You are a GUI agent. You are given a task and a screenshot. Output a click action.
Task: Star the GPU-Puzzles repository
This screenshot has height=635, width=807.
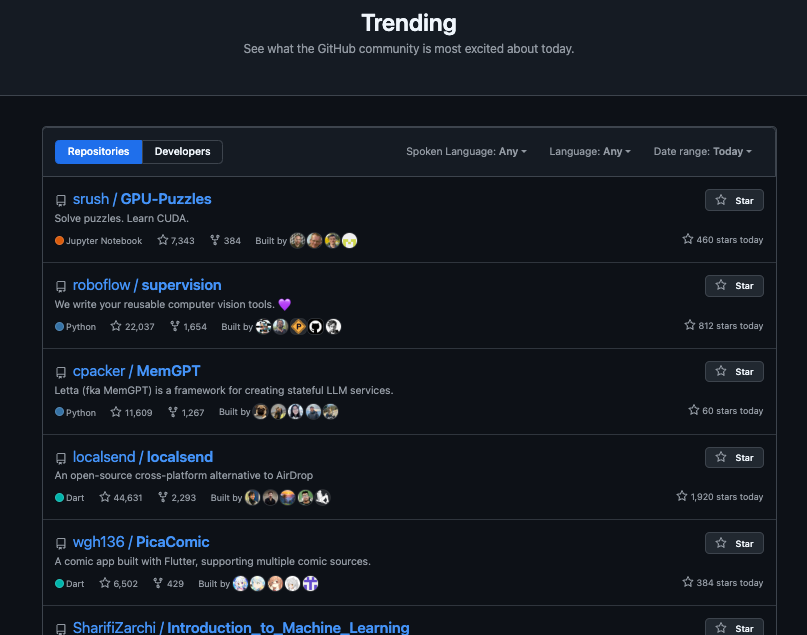[734, 200]
